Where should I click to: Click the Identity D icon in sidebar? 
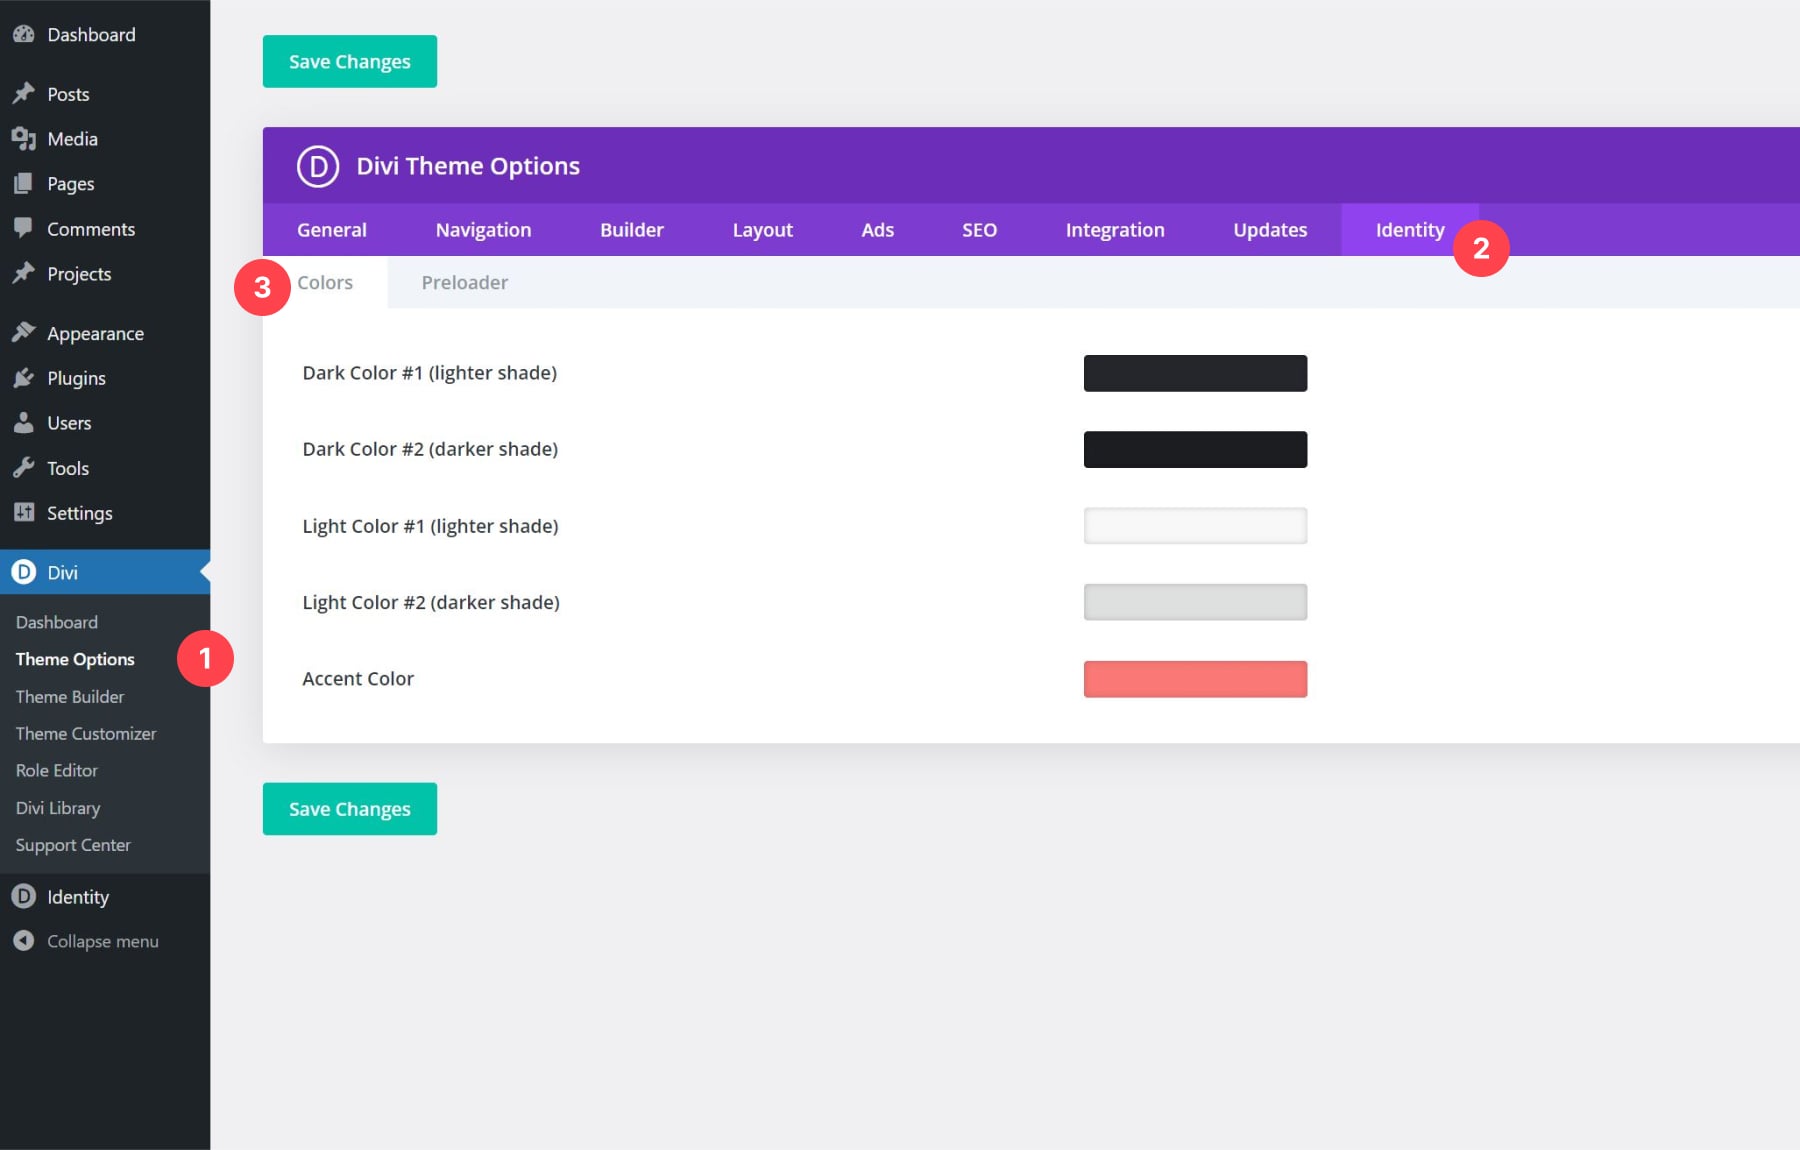(24, 896)
